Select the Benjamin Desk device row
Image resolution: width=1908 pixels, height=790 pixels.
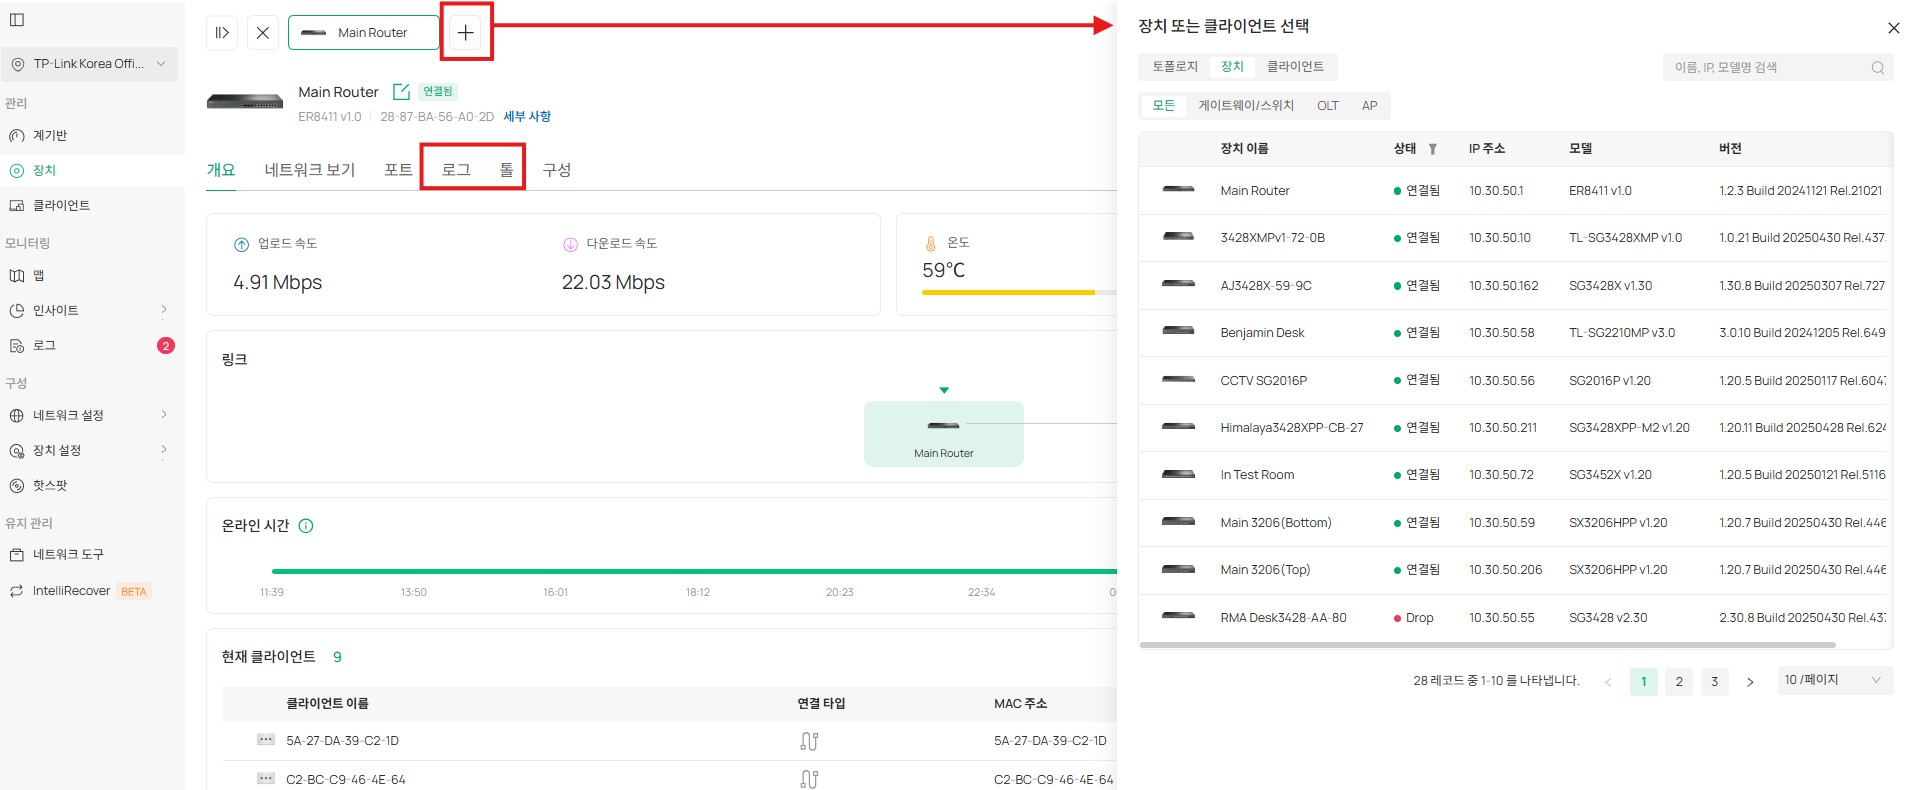click(1515, 333)
